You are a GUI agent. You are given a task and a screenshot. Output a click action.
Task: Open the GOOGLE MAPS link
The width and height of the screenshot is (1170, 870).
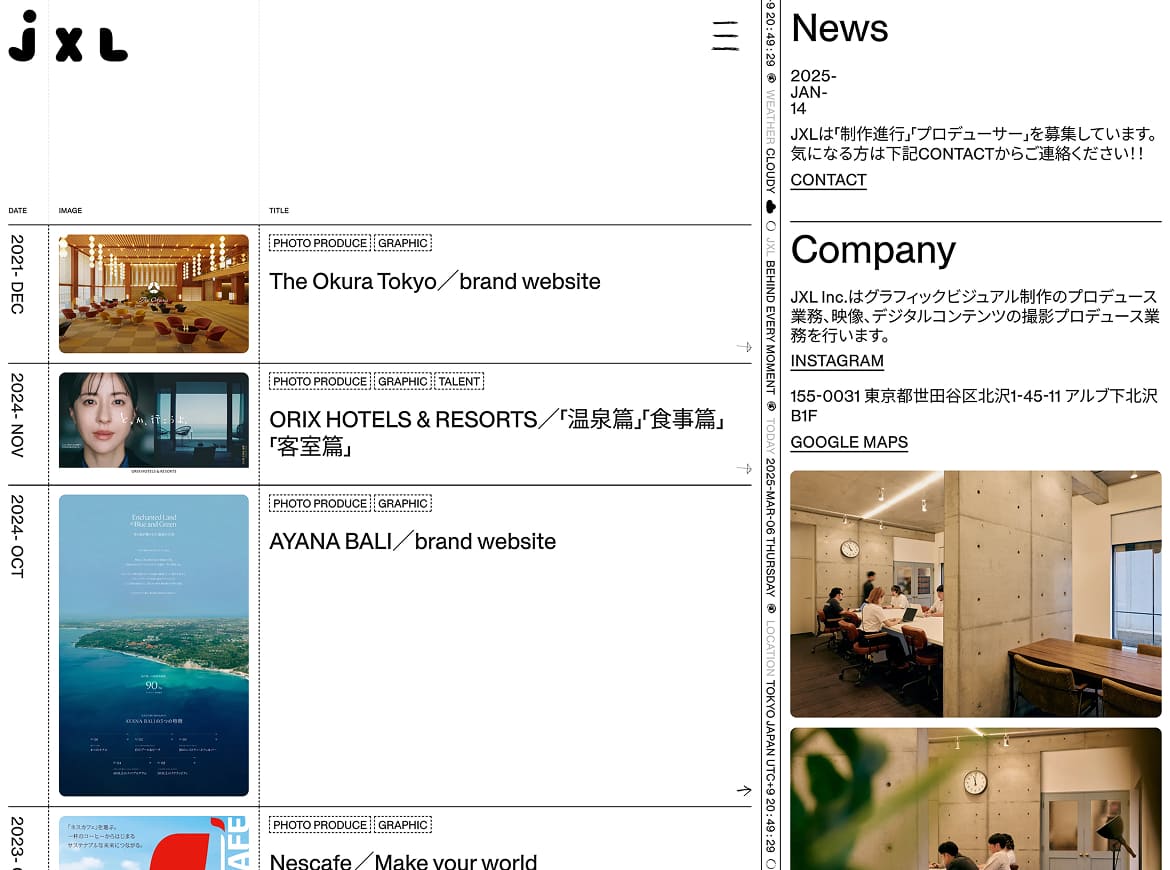coord(849,442)
